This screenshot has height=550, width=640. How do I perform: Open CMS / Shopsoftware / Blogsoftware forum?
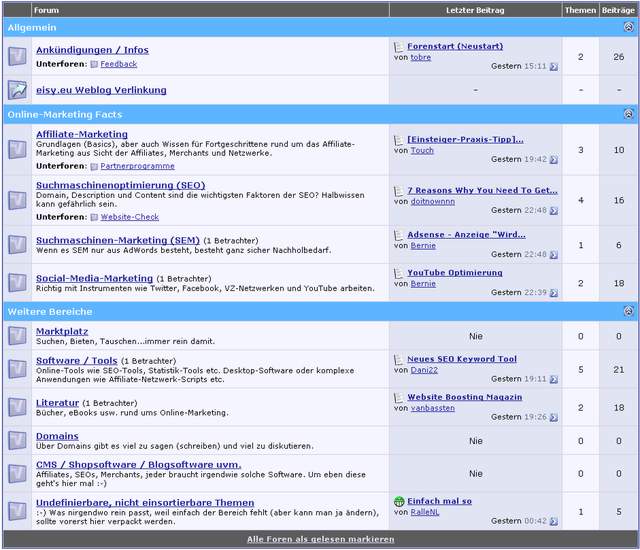pyautogui.click(x=138, y=464)
